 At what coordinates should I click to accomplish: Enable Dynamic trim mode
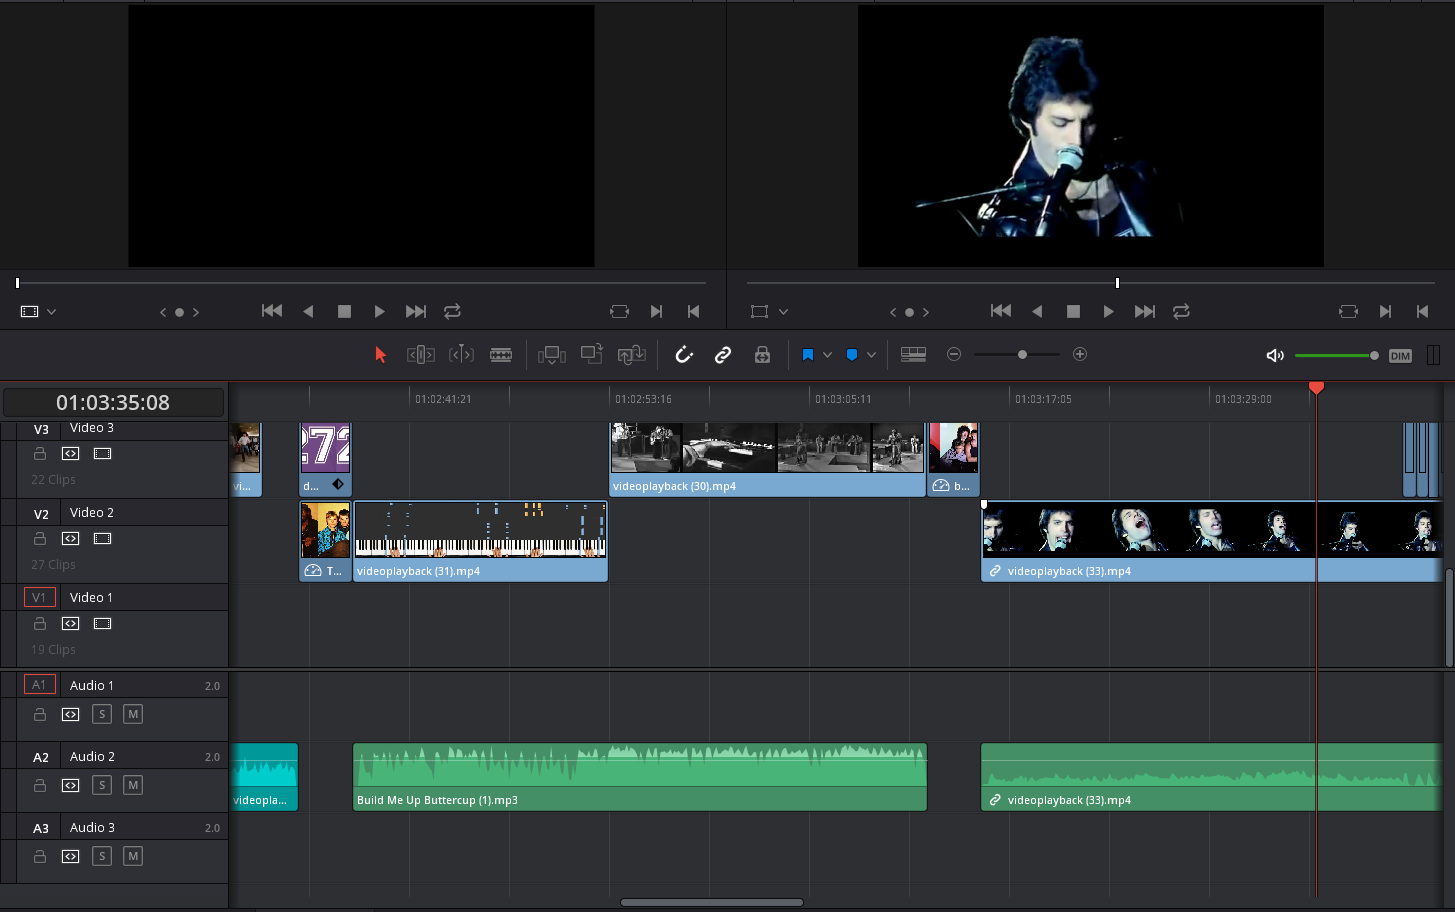[461, 354]
